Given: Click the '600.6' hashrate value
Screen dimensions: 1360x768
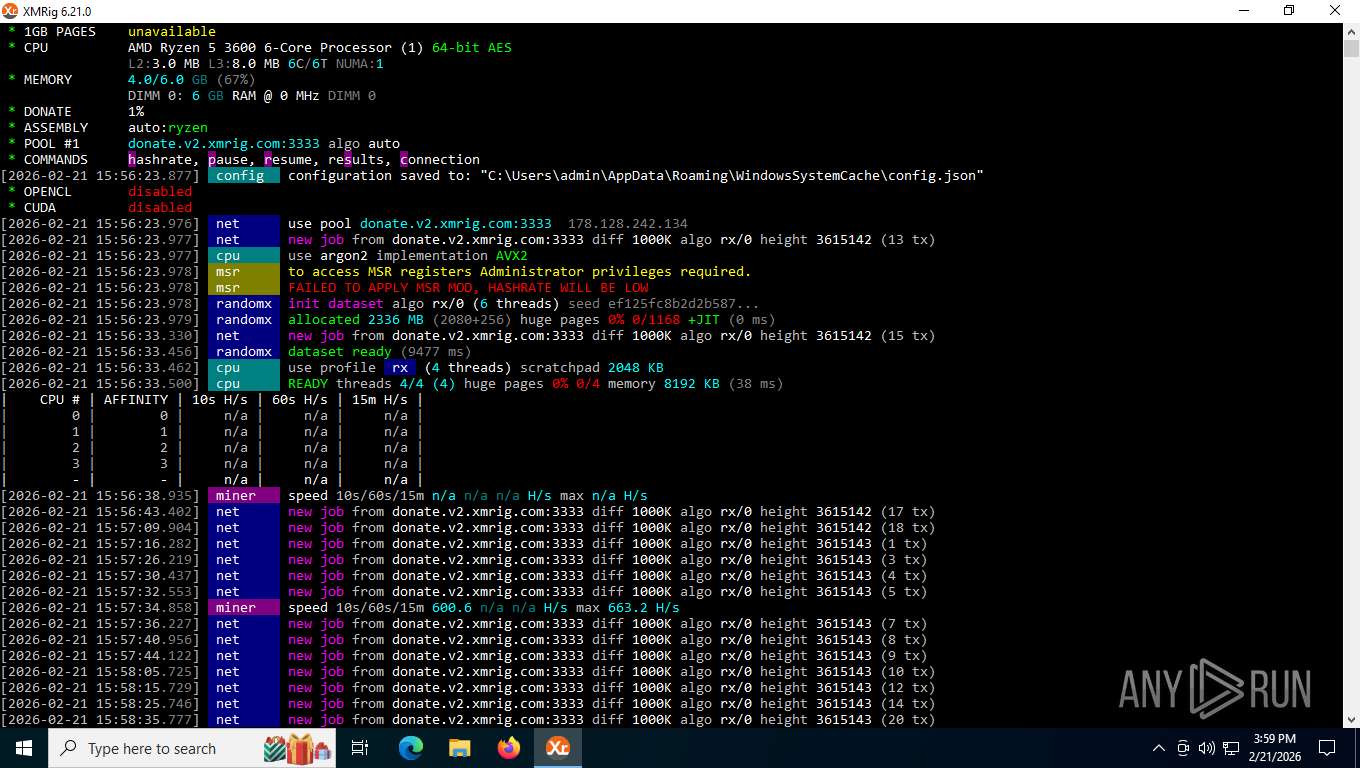Looking at the screenshot, I should [x=452, y=607].
